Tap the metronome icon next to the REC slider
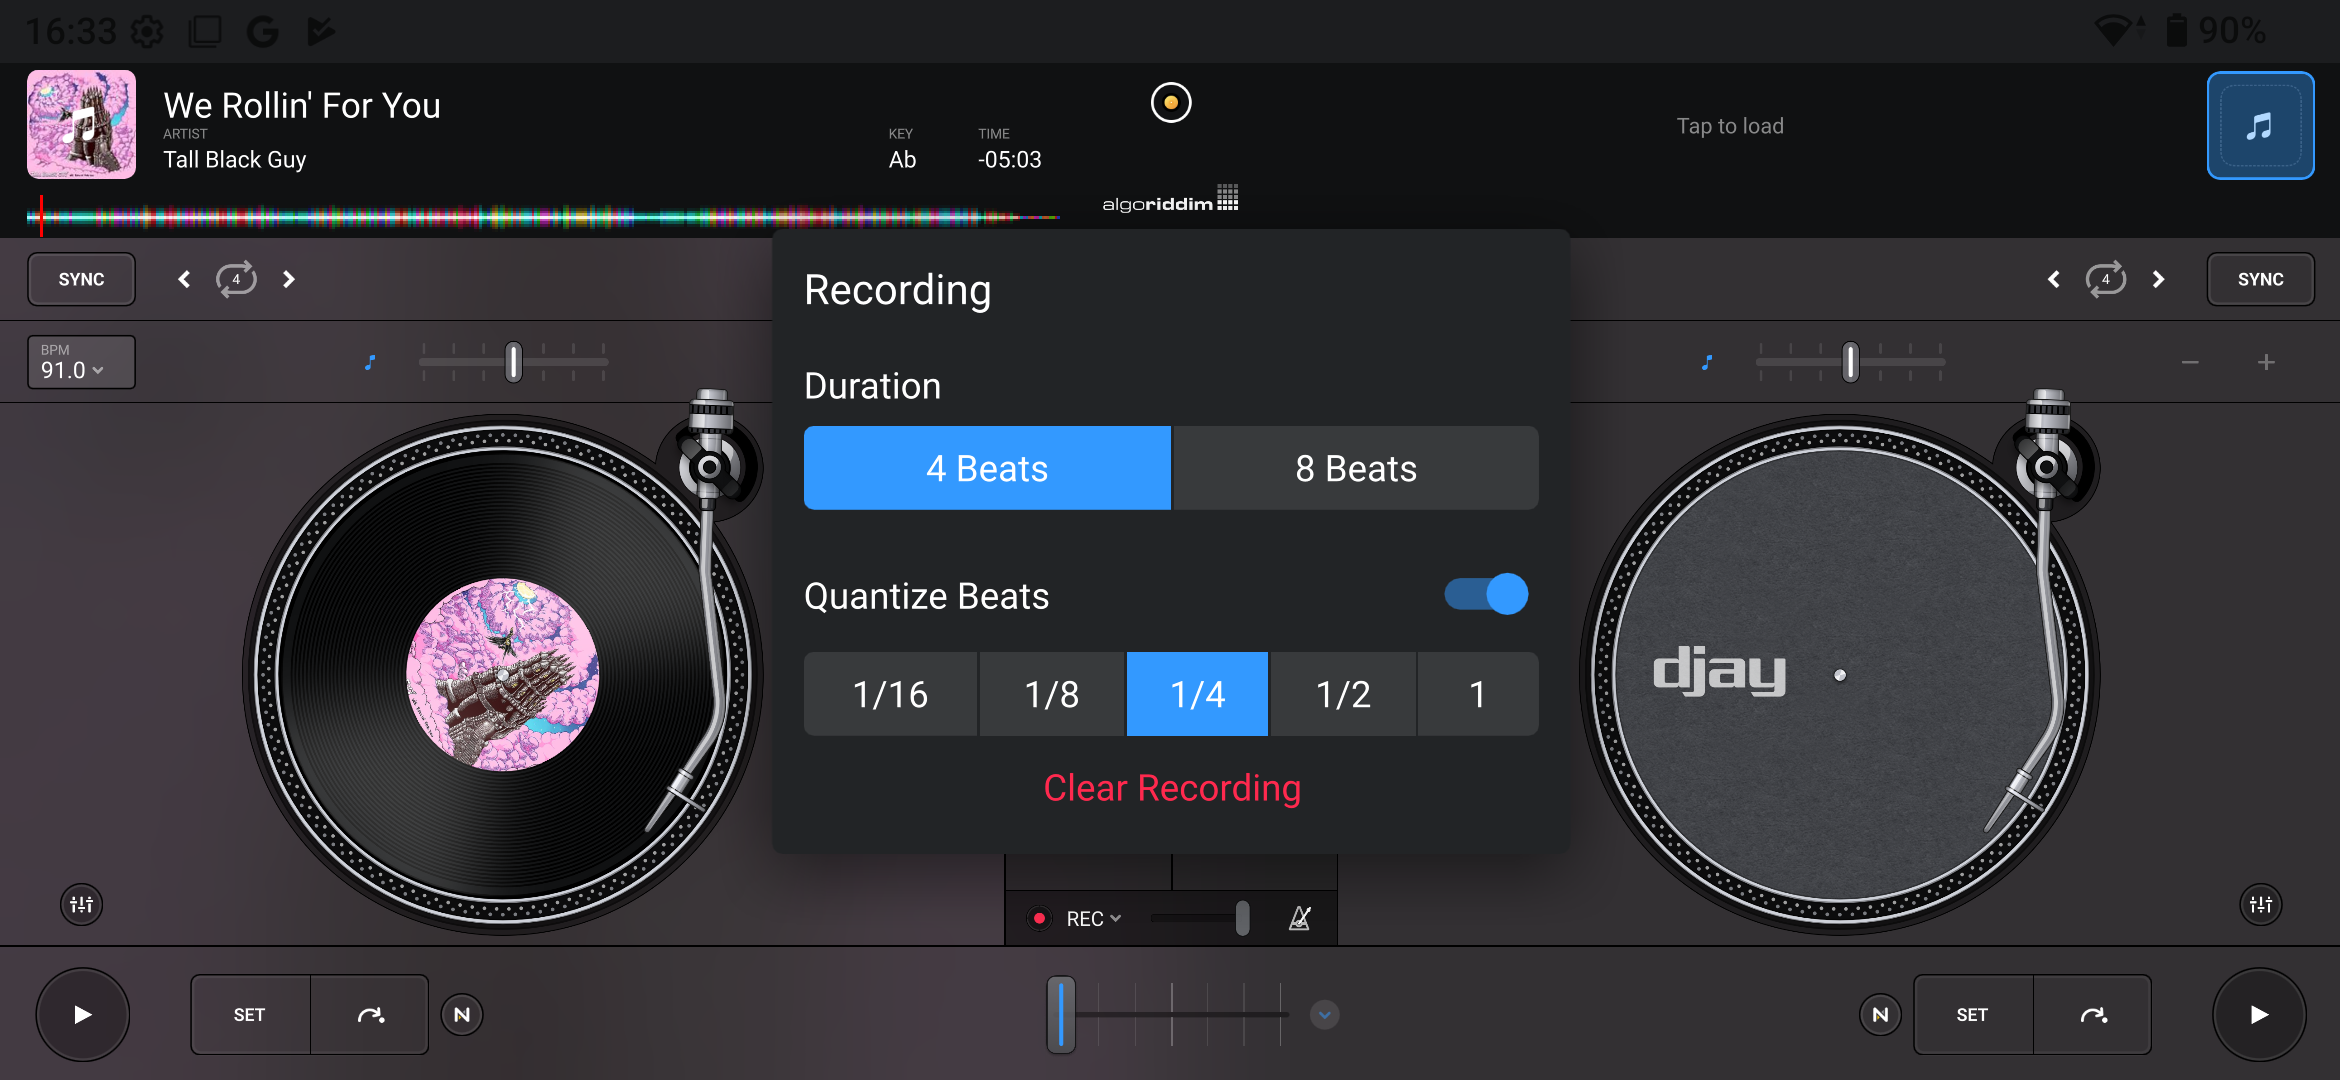This screenshot has width=2340, height=1080. click(x=1298, y=917)
